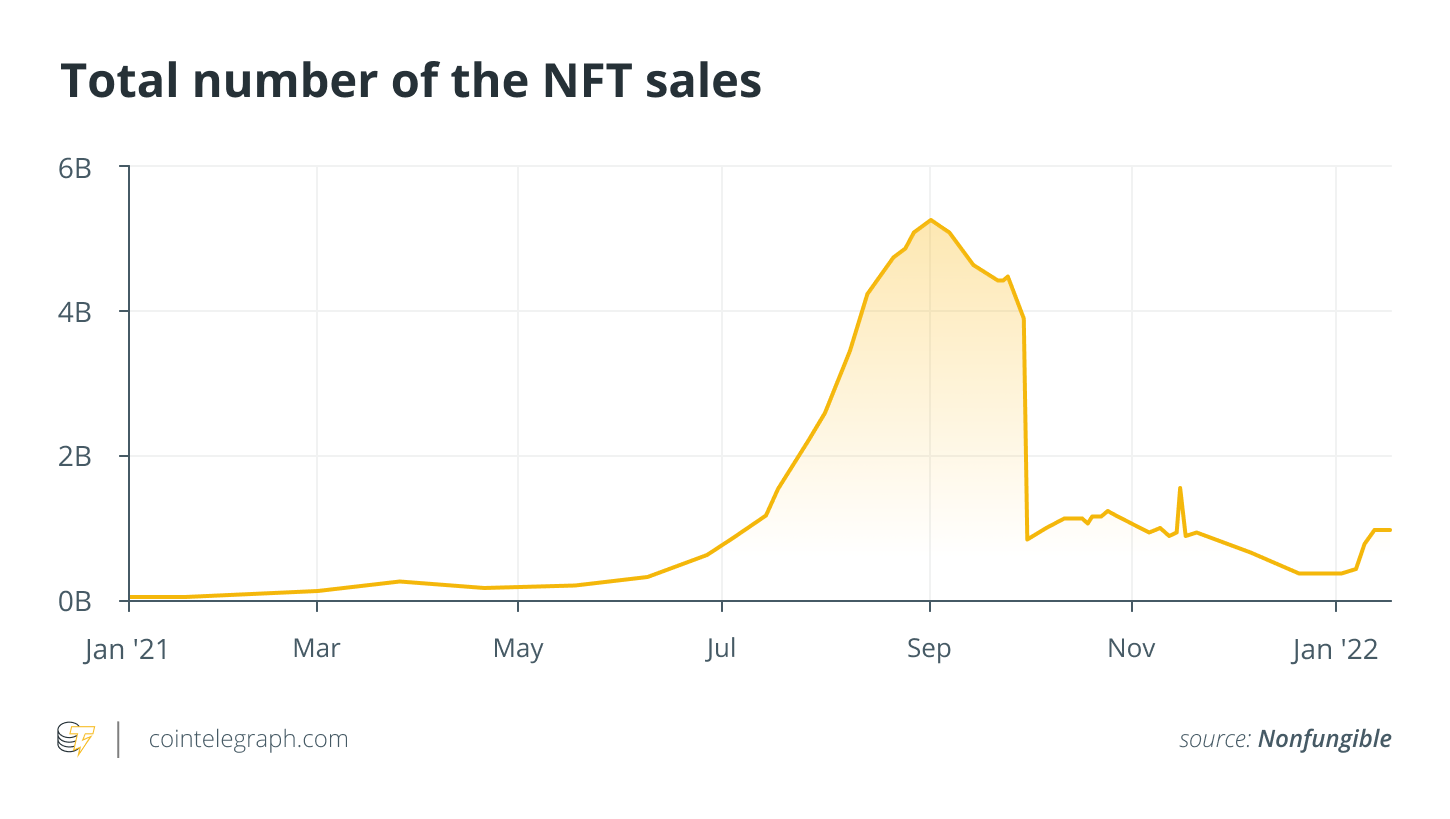Click the Cointelegraph coin logo icon
1450x819 pixels.
pos(76,739)
